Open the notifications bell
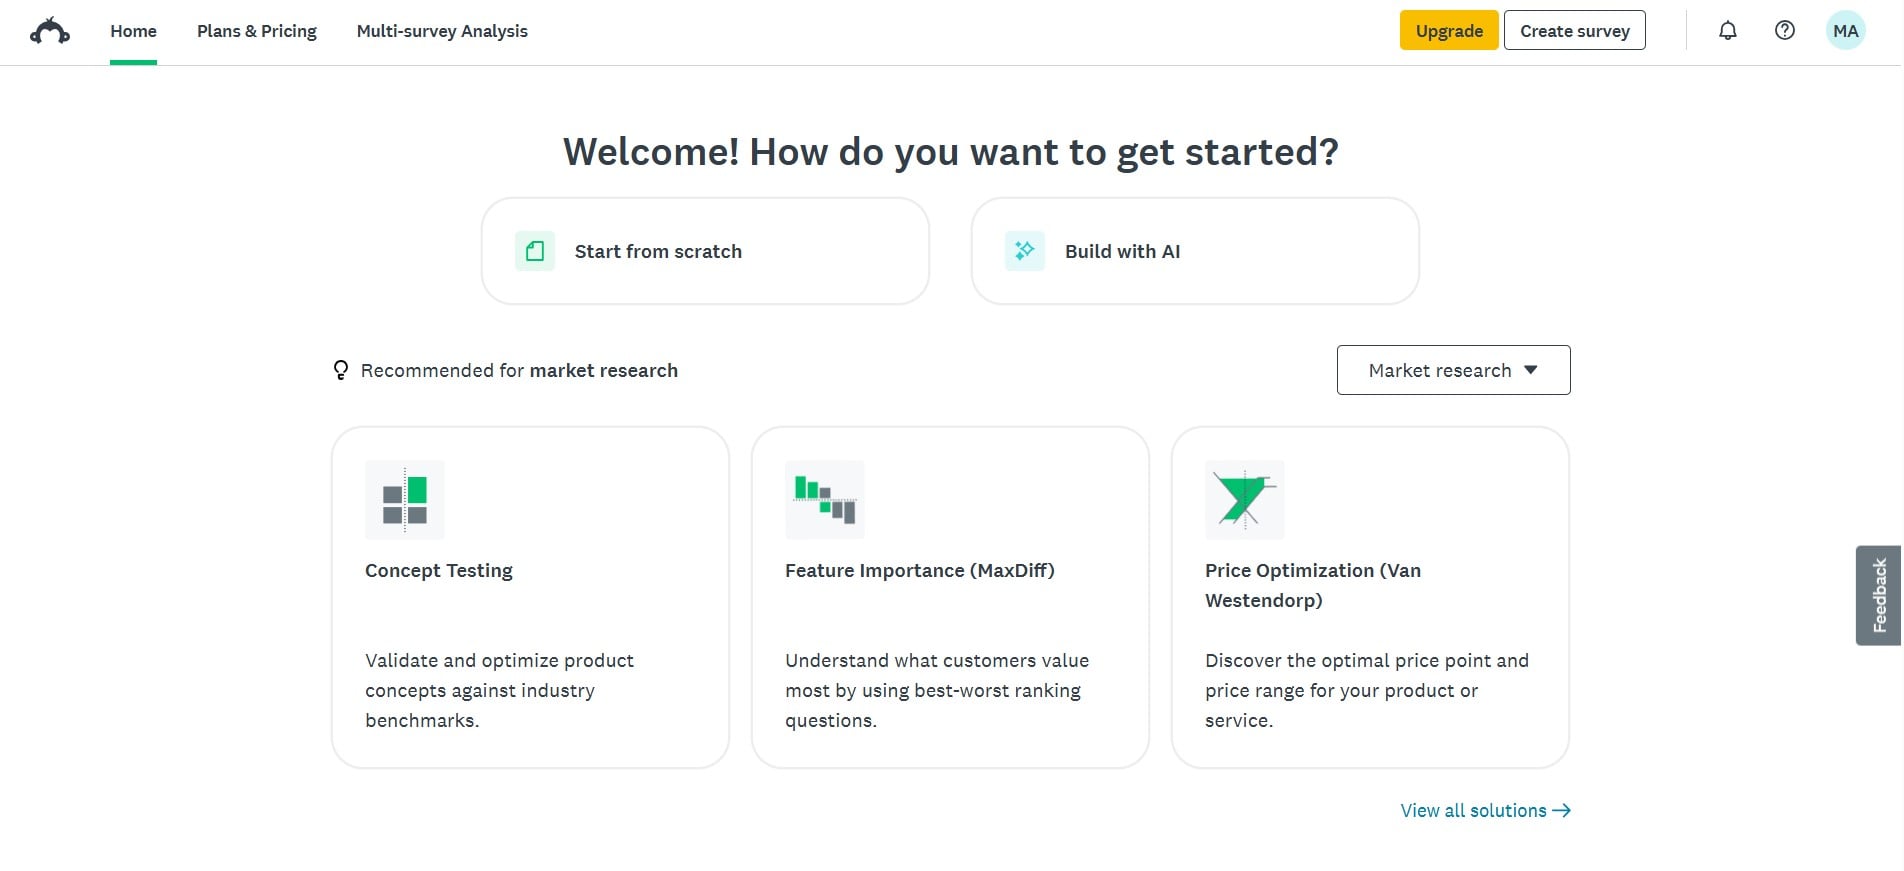 click(1728, 31)
